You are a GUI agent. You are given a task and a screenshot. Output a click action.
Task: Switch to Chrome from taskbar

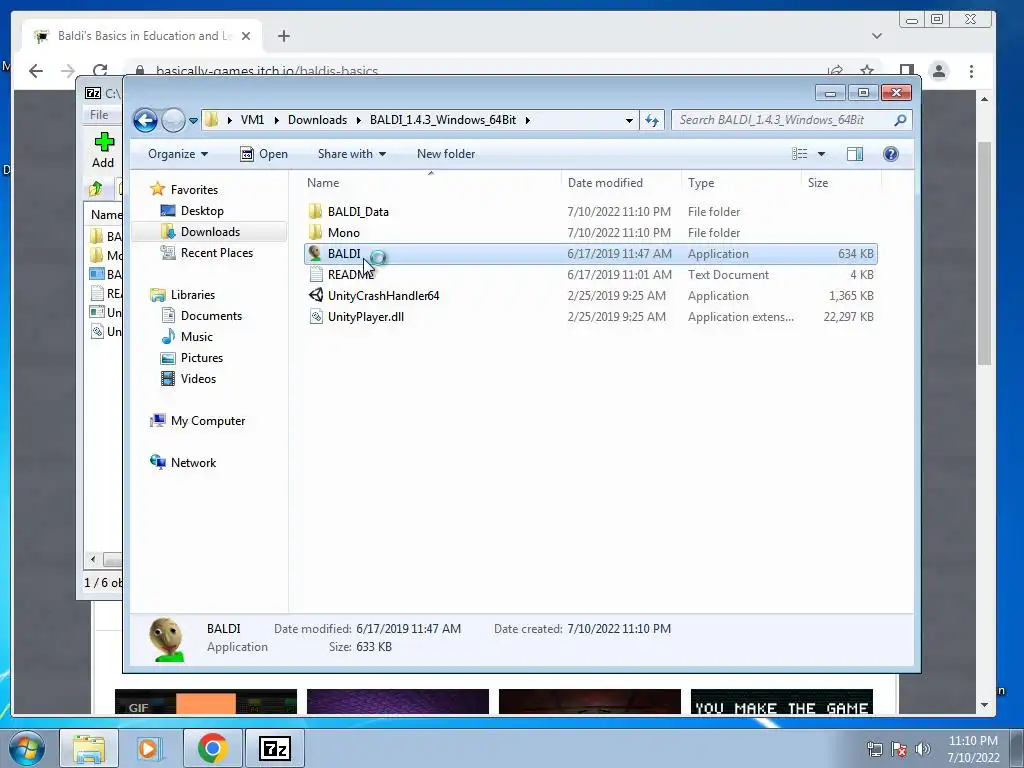pyautogui.click(x=212, y=748)
